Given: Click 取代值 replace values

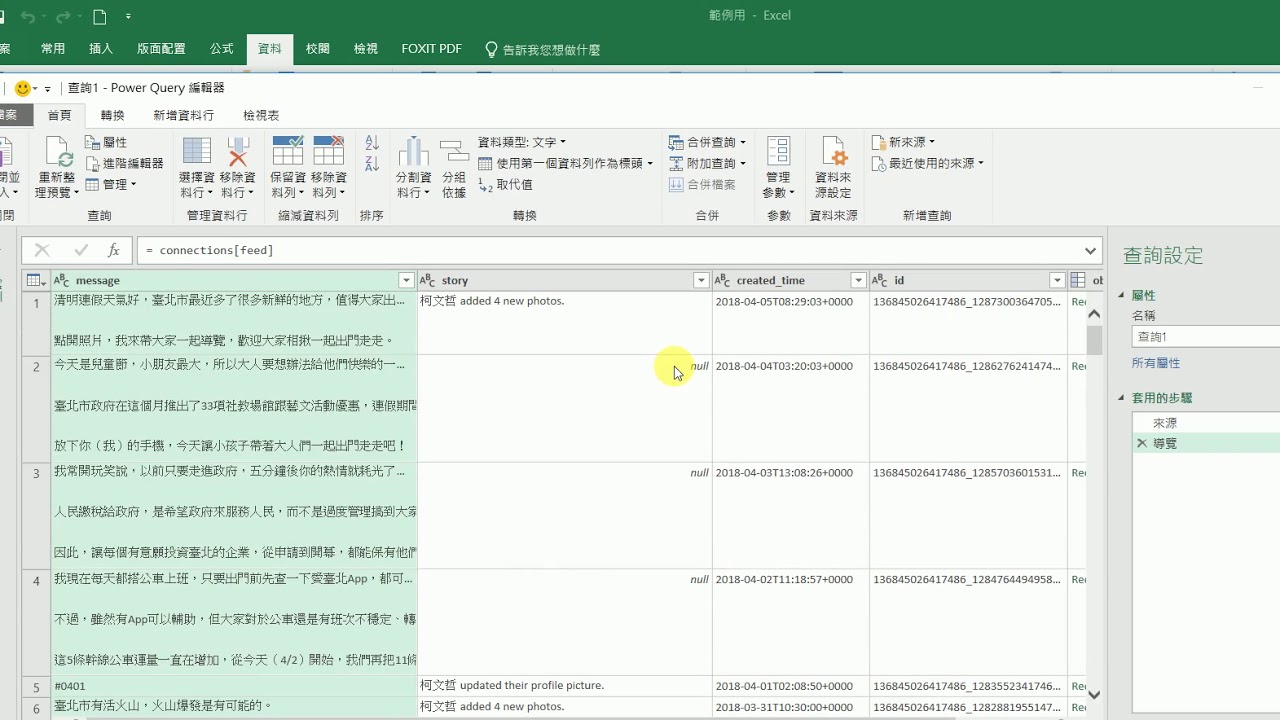Looking at the screenshot, I should click(506, 184).
